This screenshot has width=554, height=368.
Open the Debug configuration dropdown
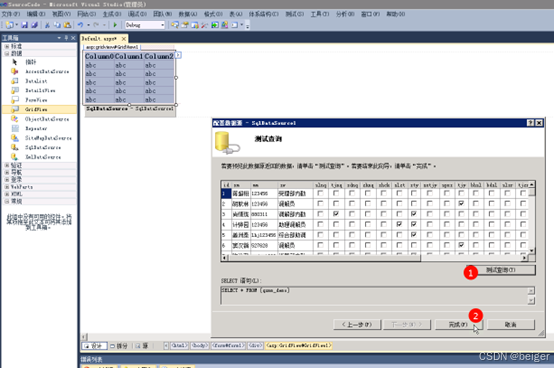pos(162,25)
